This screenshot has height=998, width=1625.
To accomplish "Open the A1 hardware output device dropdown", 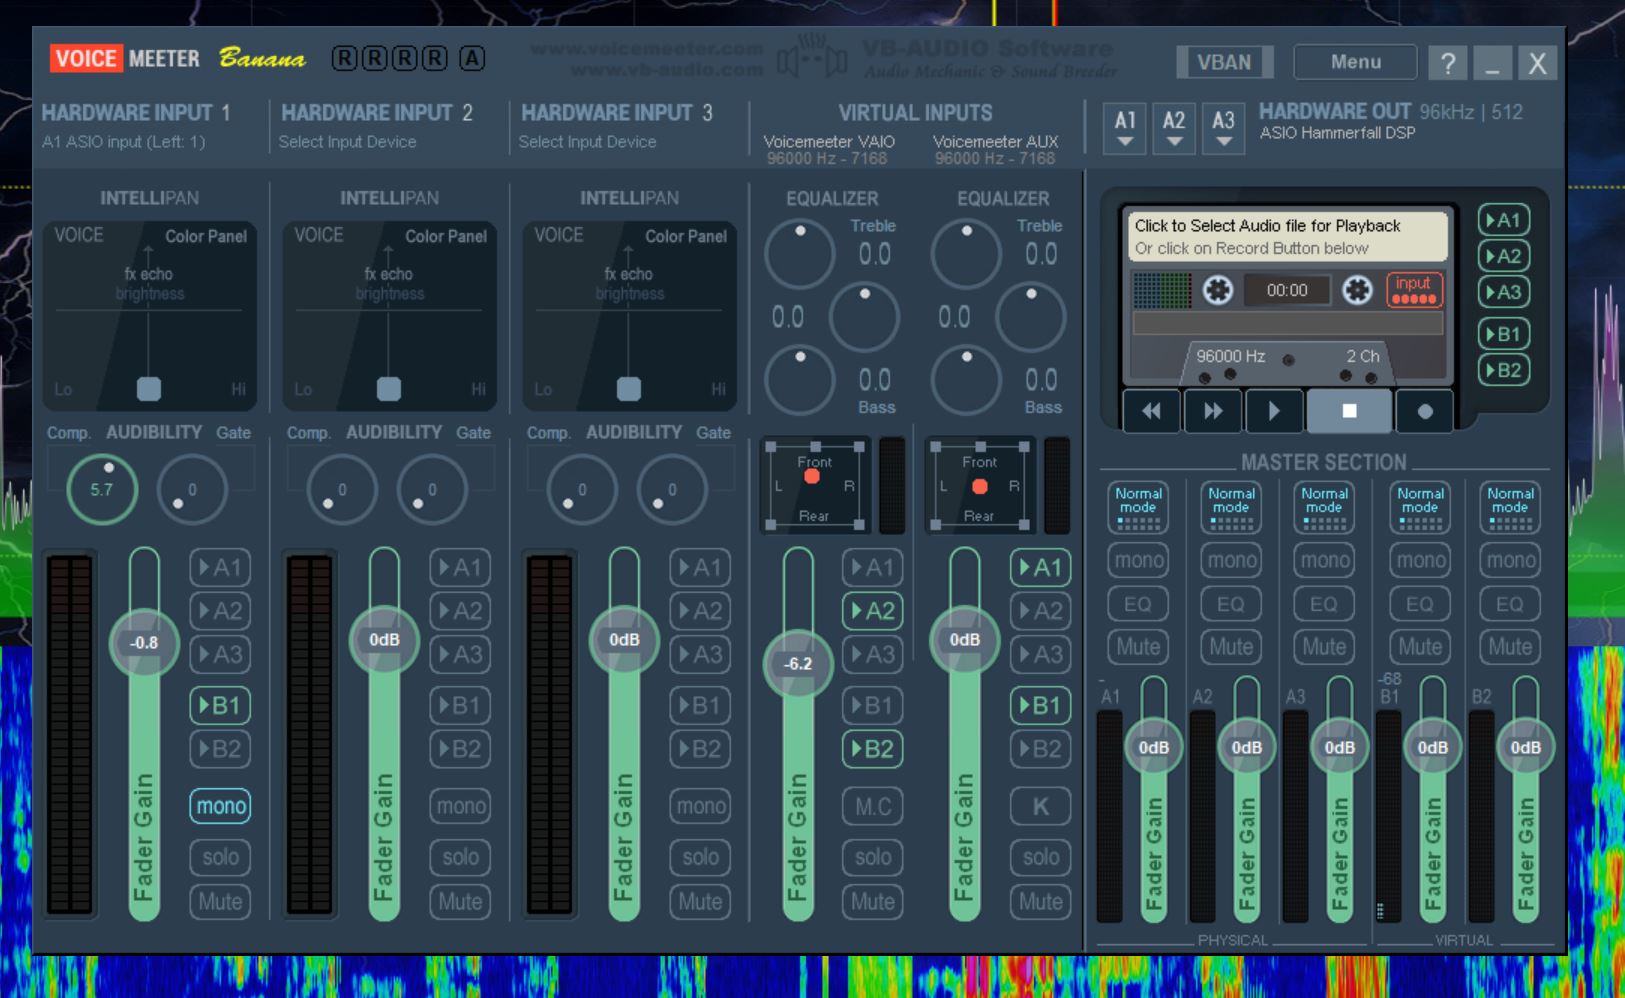I will (x=1125, y=129).
